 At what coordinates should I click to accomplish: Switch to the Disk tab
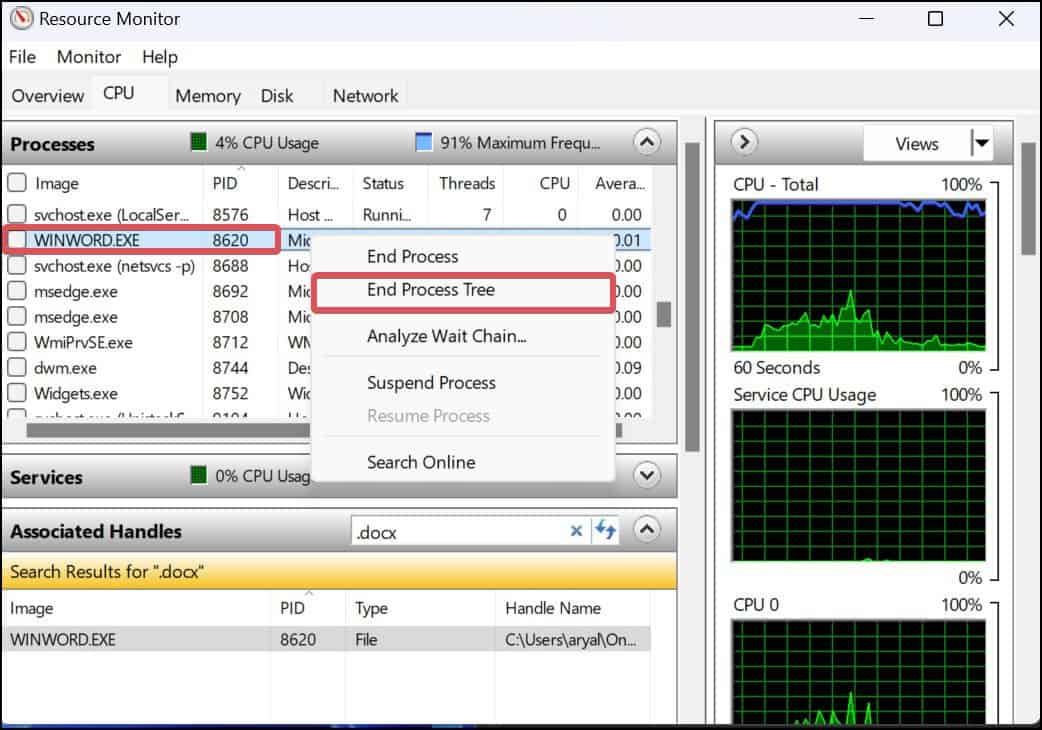point(276,96)
